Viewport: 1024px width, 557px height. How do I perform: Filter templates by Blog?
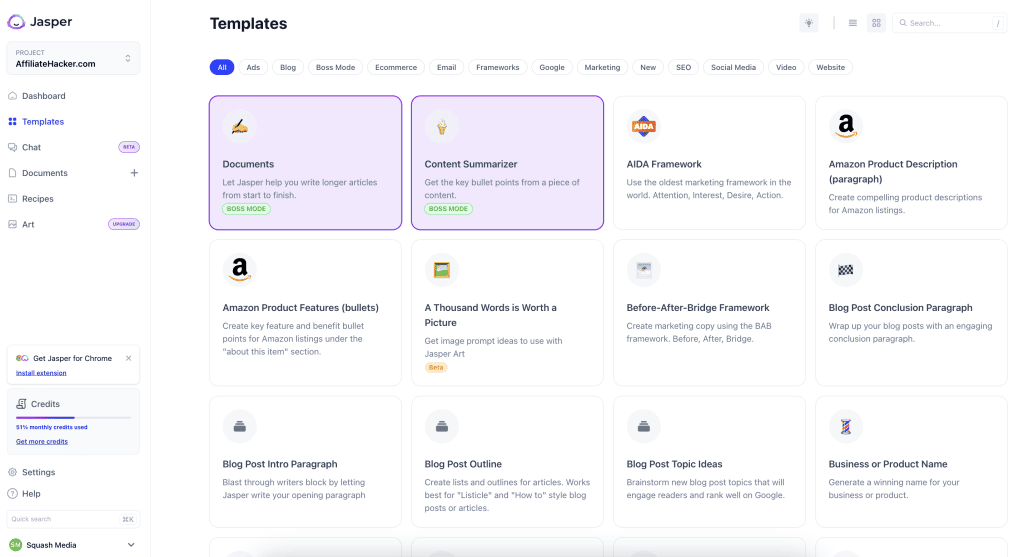pos(288,67)
